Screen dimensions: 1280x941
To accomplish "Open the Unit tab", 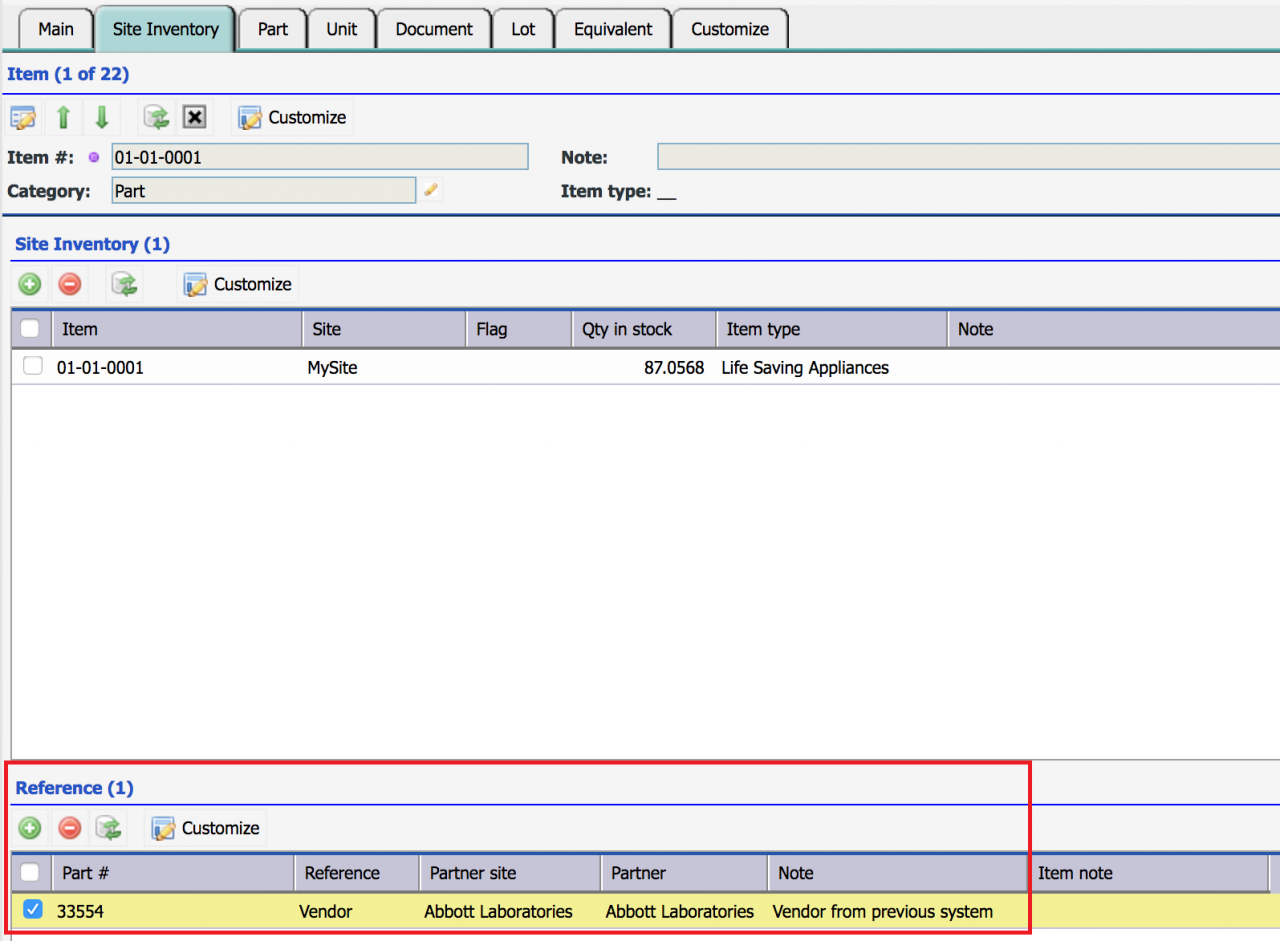I will (x=341, y=29).
